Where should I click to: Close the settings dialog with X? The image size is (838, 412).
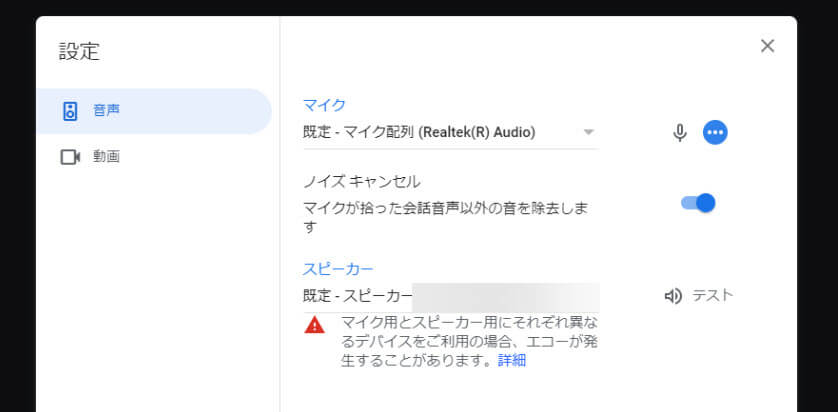767,46
